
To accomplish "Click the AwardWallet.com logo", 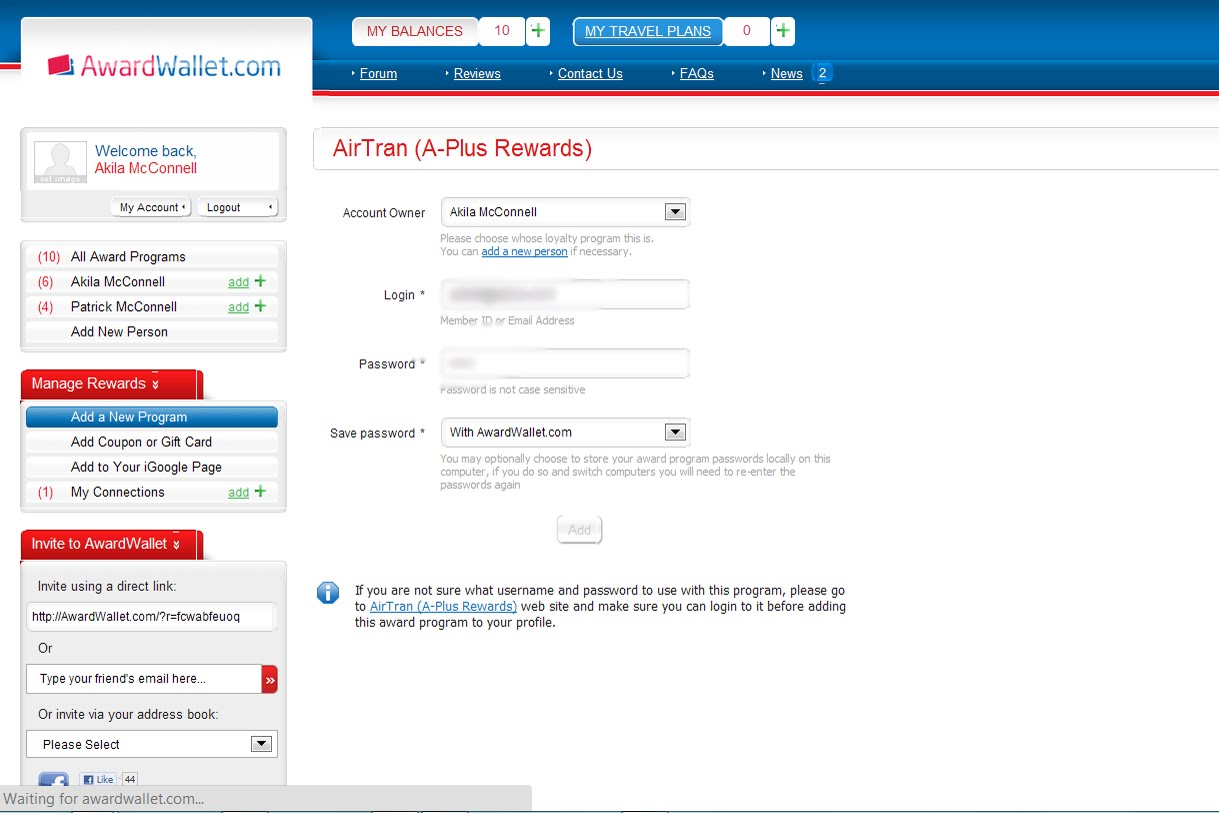I will coord(165,66).
